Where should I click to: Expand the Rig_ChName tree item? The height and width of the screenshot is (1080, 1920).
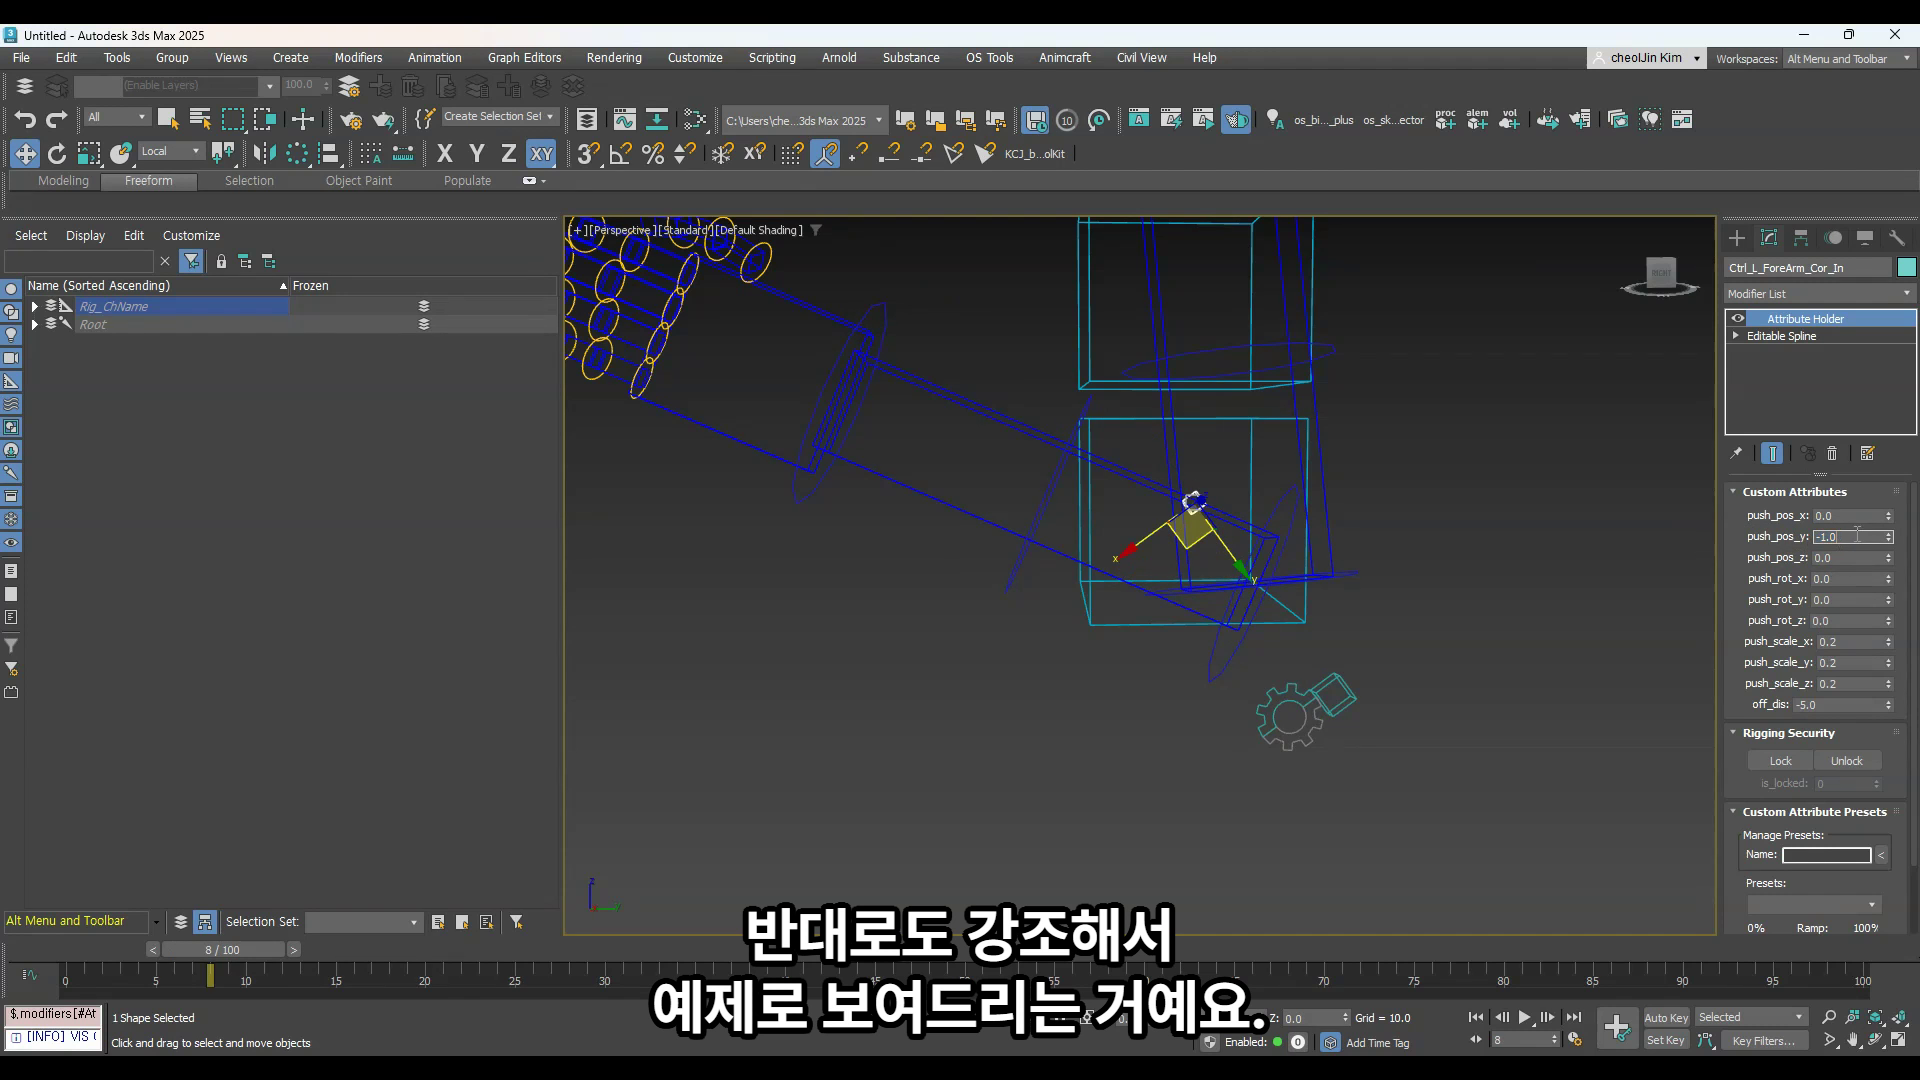coord(35,307)
